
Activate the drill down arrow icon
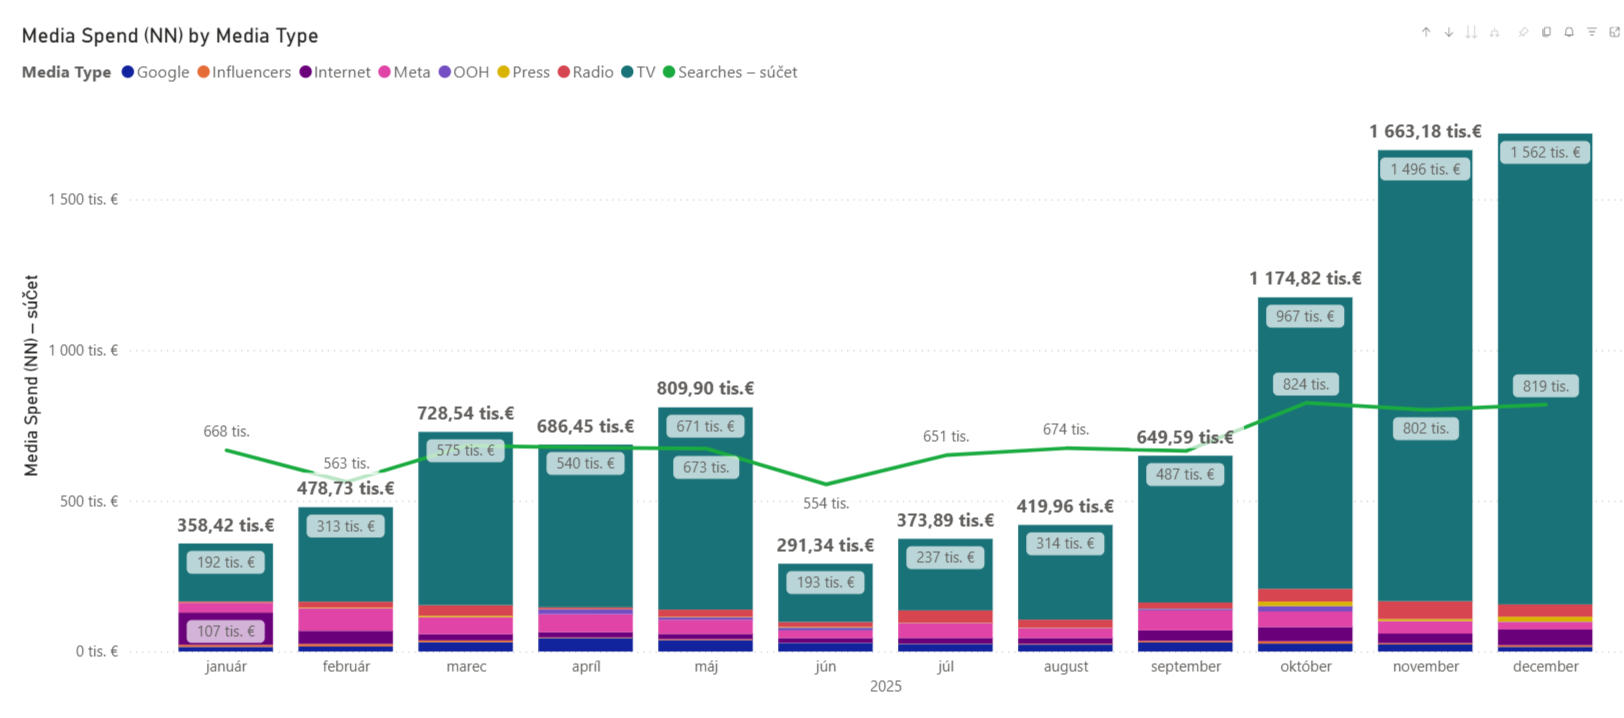click(x=1448, y=32)
